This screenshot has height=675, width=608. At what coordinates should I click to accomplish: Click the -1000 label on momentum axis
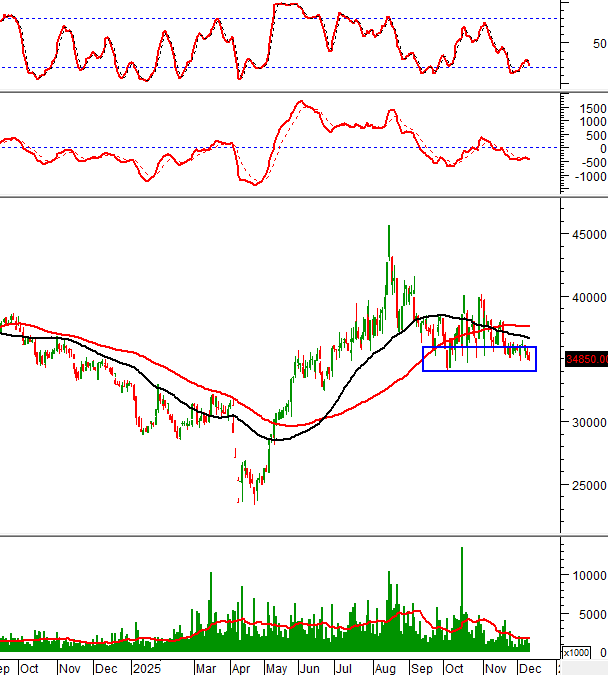(588, 176)
